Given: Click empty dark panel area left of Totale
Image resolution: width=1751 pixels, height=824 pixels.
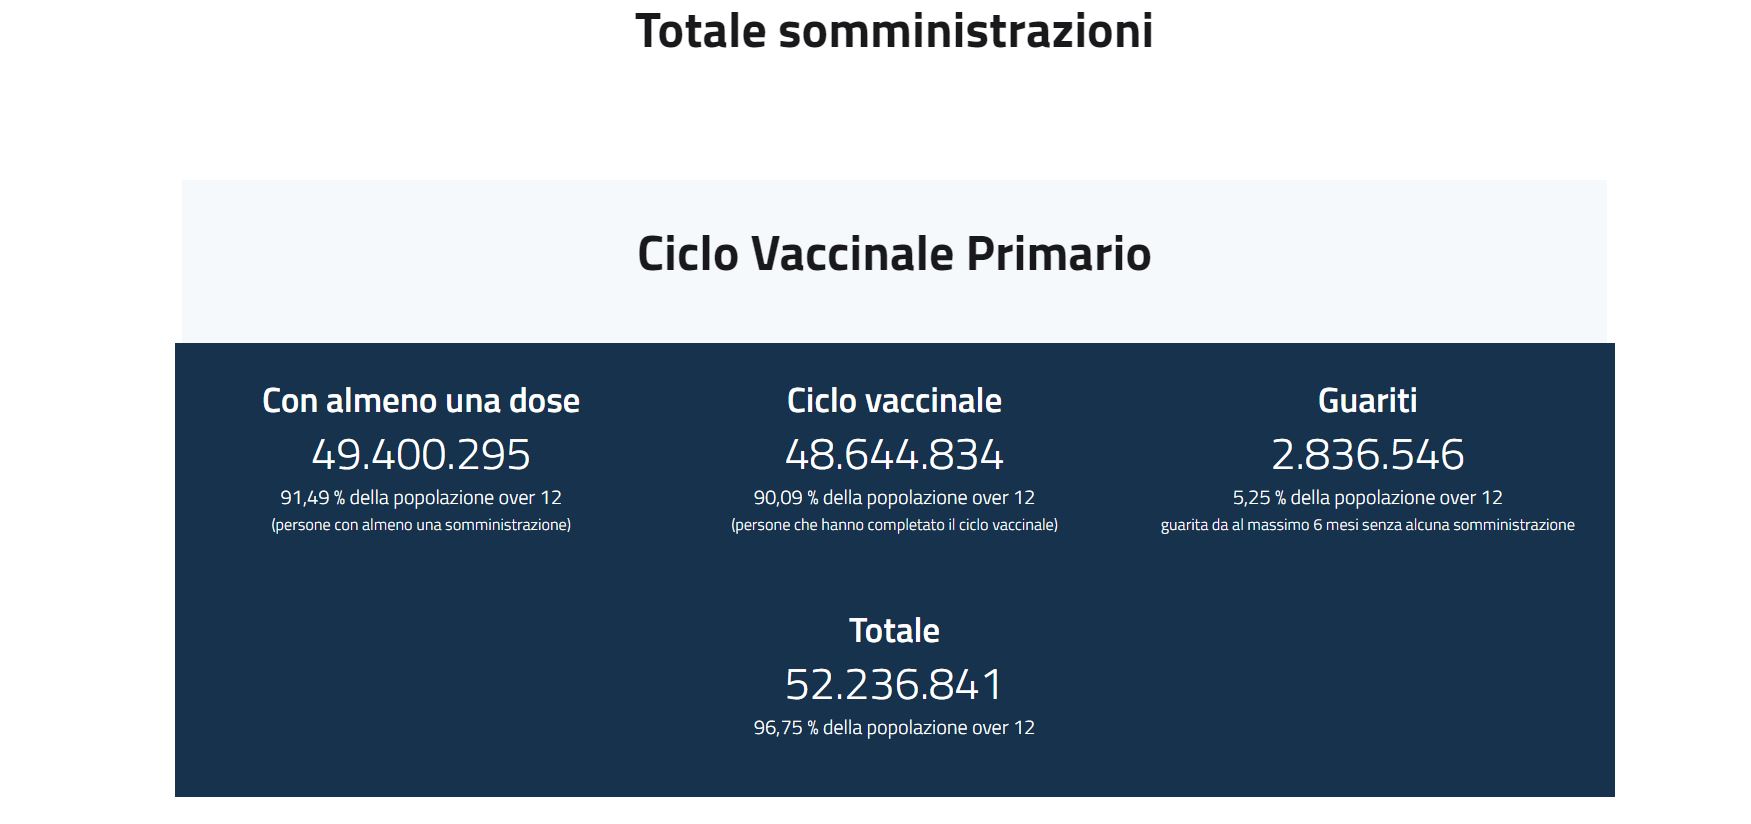Looking at the screenshot, I should coord(450,680).
